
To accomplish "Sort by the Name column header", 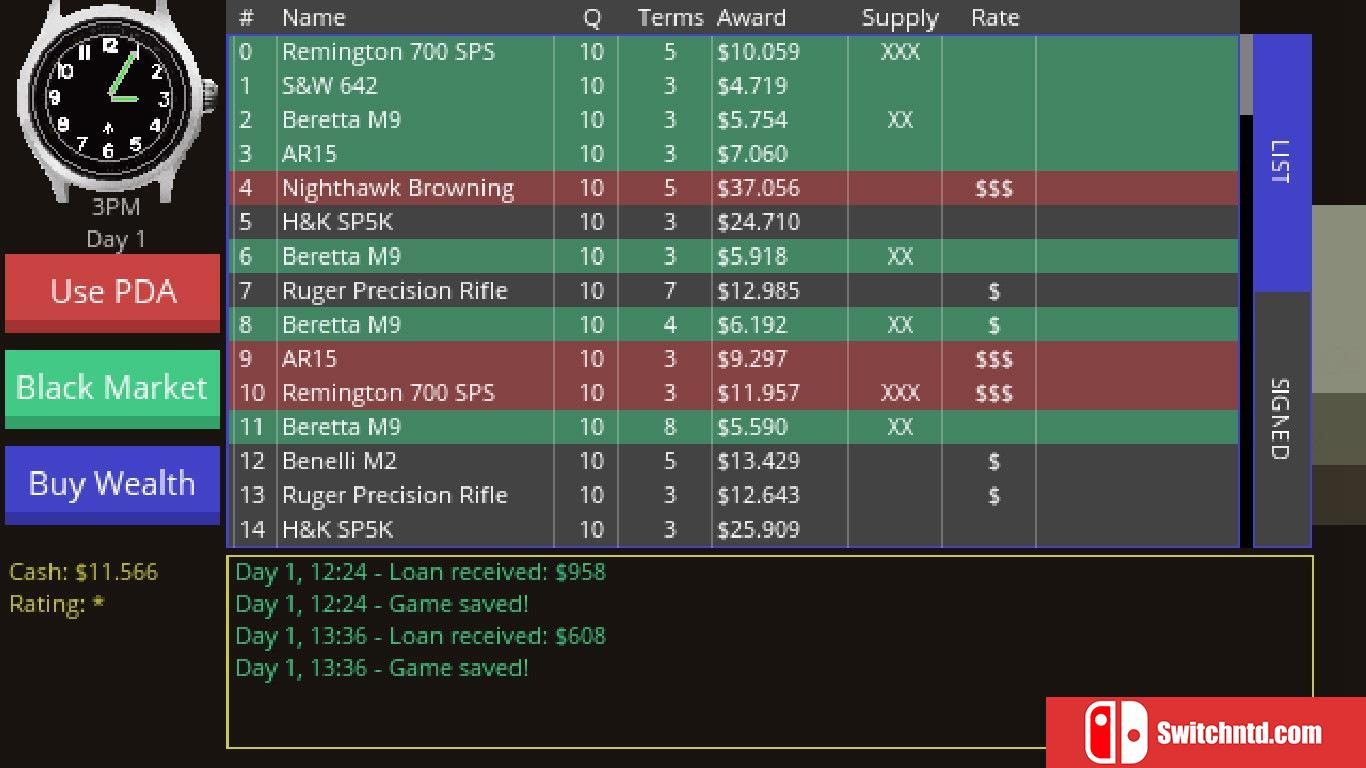I will click(x=313, y=18).
